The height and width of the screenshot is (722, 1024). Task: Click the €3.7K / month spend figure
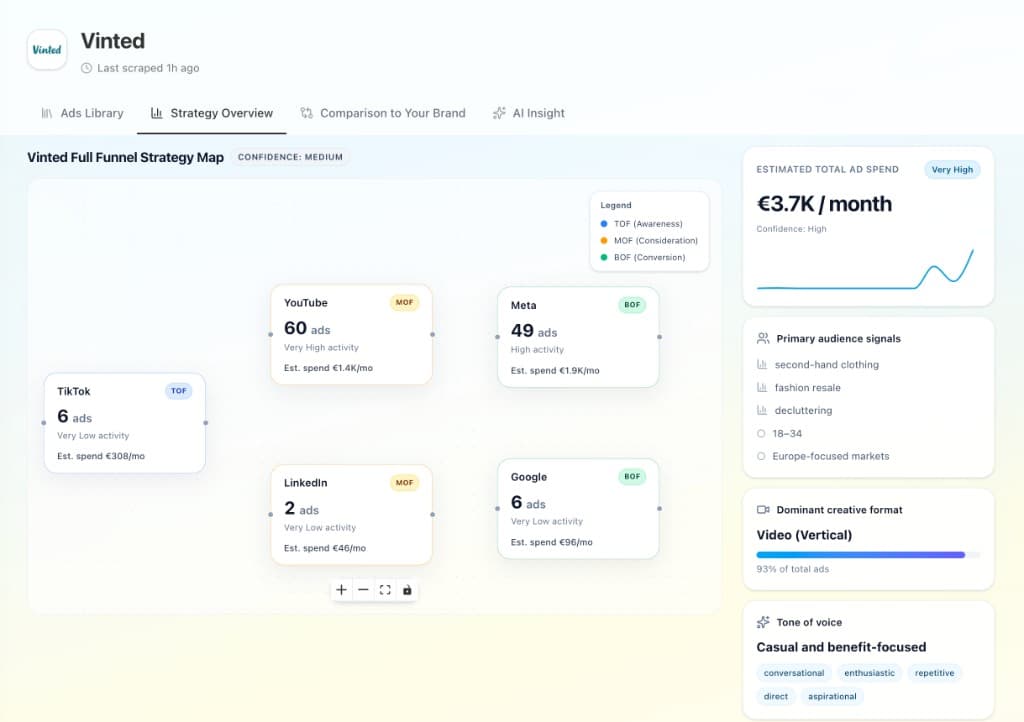tap(824, 204)
